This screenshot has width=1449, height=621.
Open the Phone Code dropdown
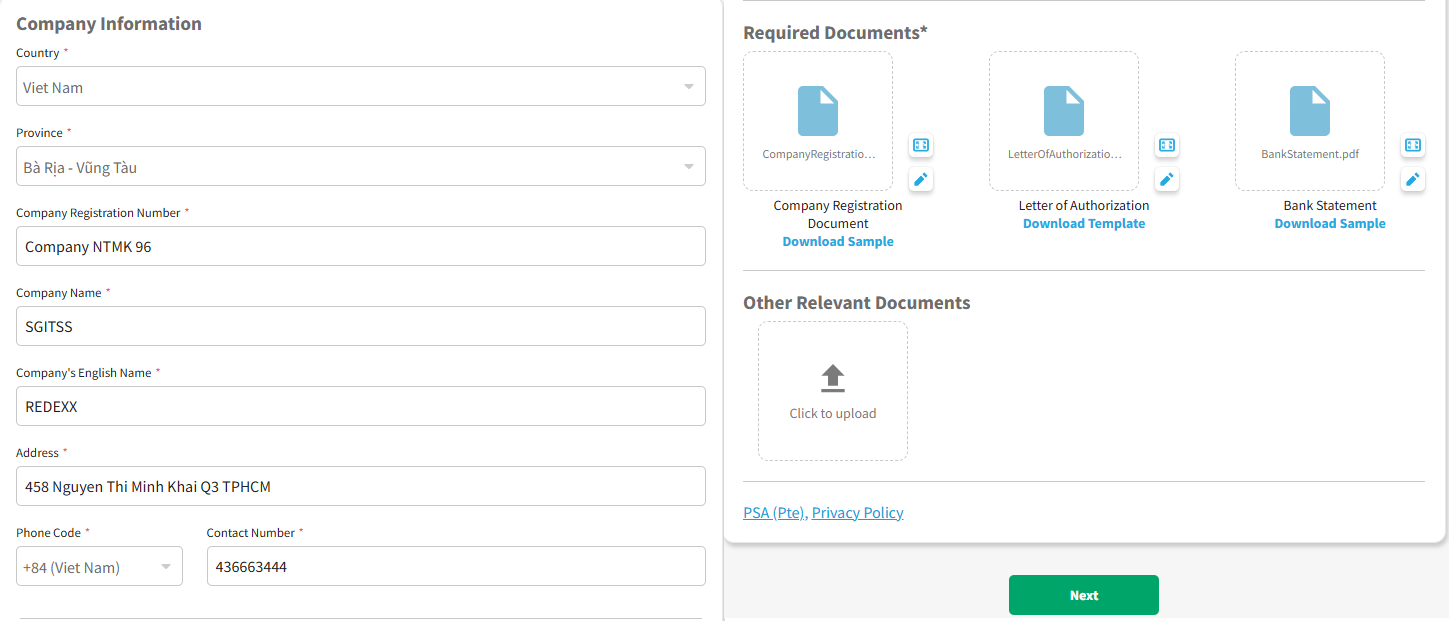(99, 567)
